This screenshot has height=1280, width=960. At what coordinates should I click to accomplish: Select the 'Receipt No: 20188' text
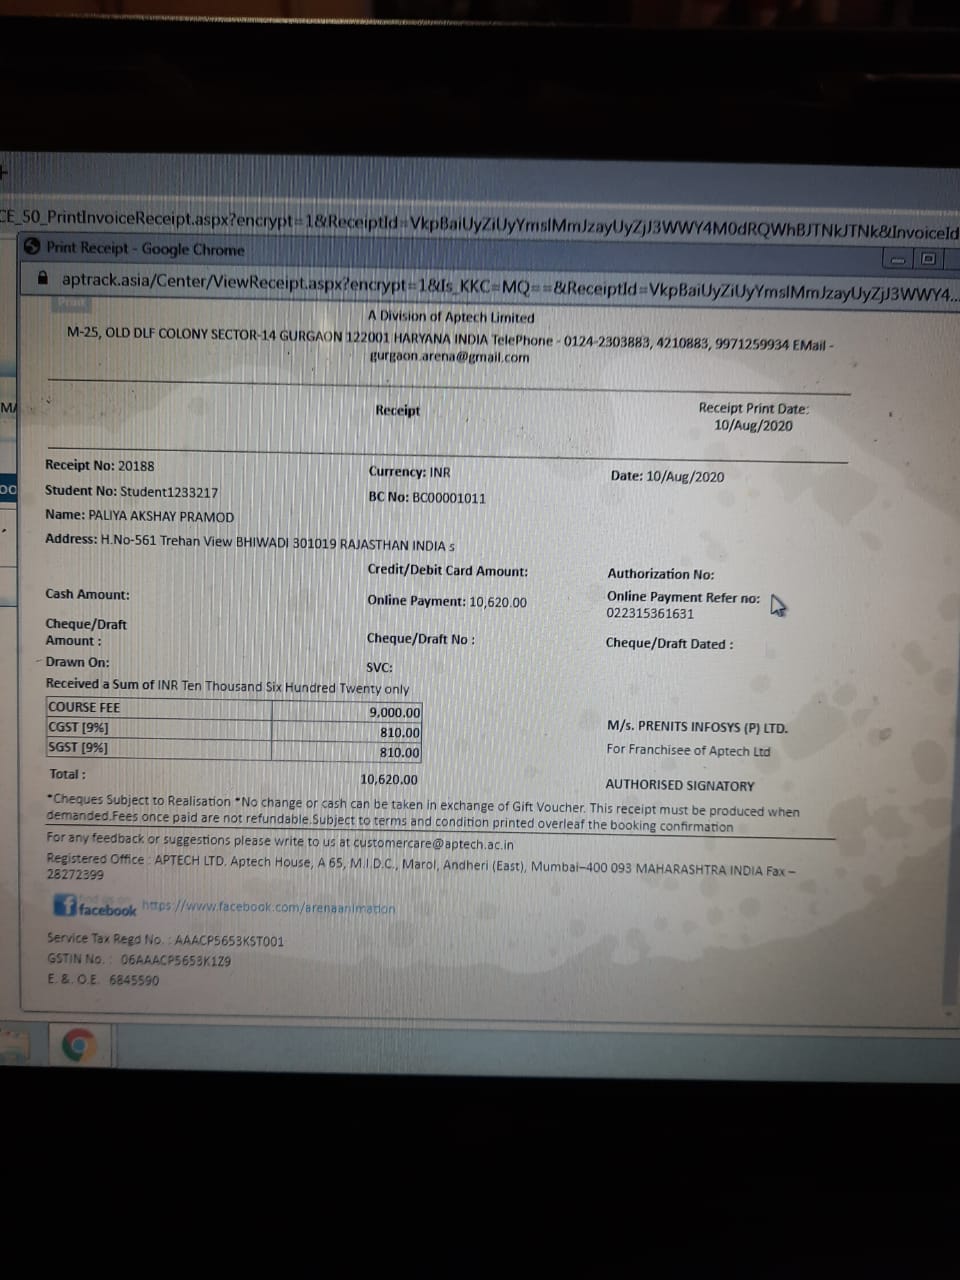[100, 465]
